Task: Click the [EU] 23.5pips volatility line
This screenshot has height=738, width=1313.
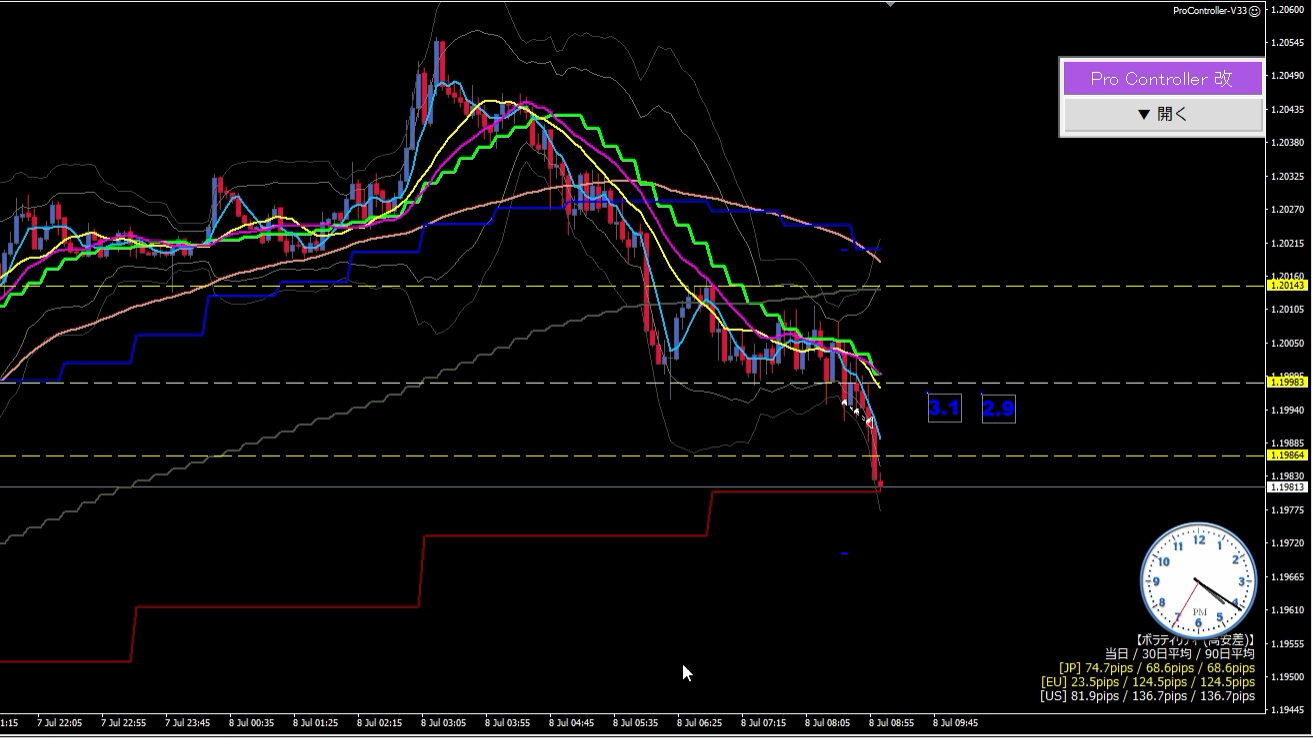Action: click(1148, 682)
